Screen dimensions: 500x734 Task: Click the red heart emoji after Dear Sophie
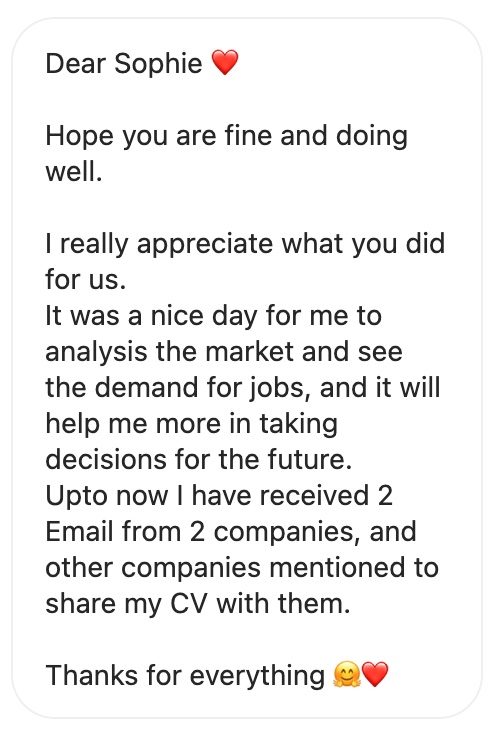pos(225,63)
